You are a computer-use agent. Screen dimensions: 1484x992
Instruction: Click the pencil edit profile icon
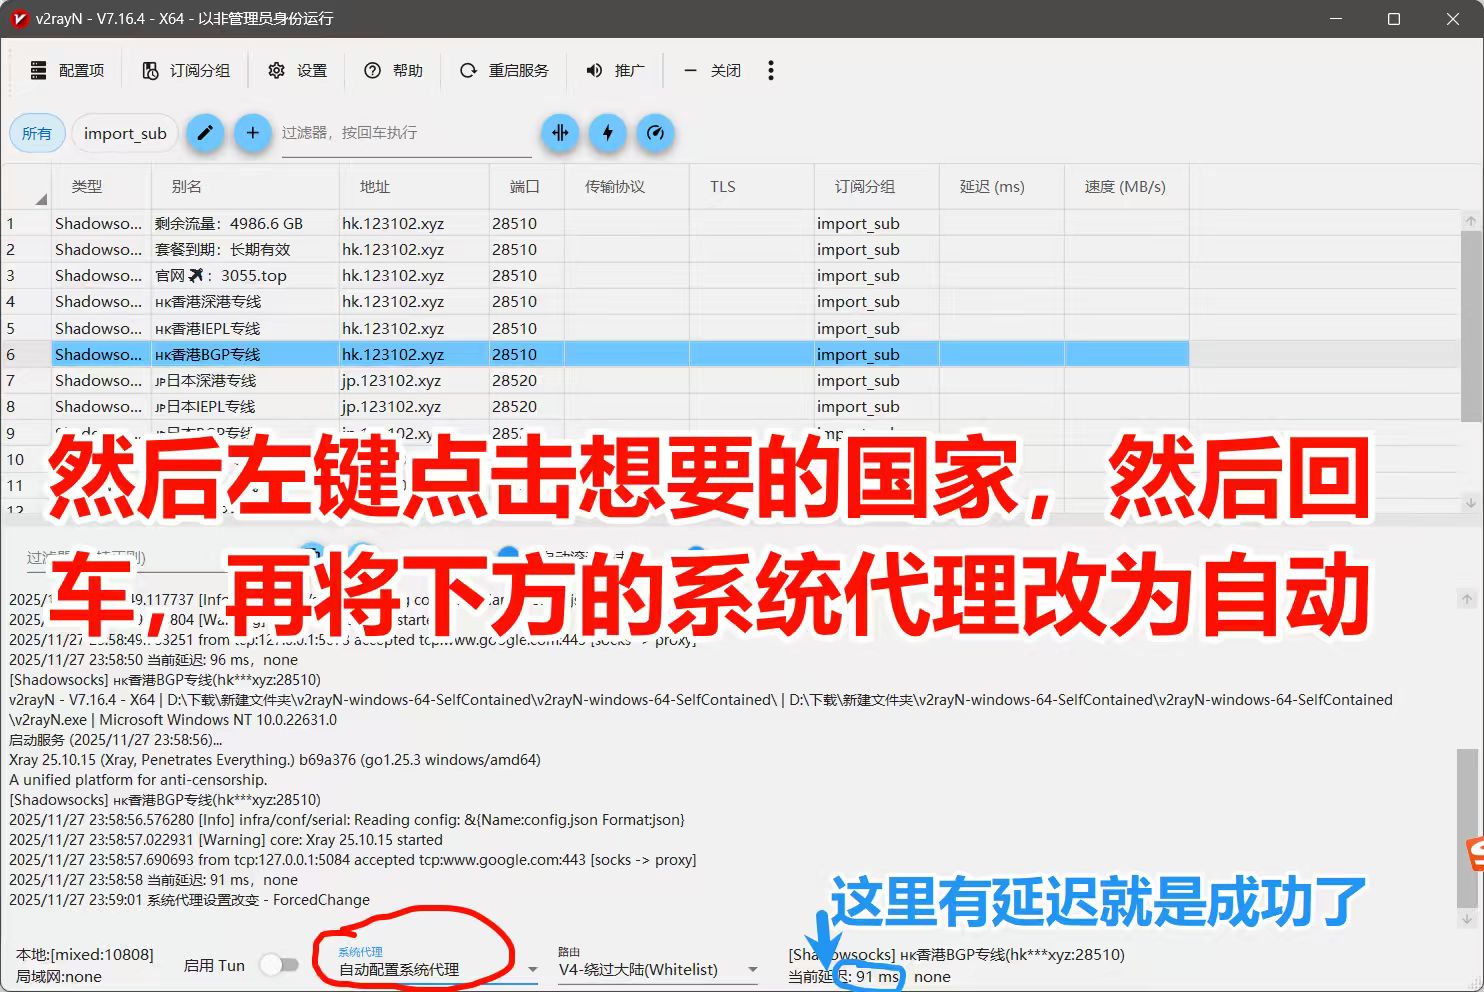click(x=205, y=133)
